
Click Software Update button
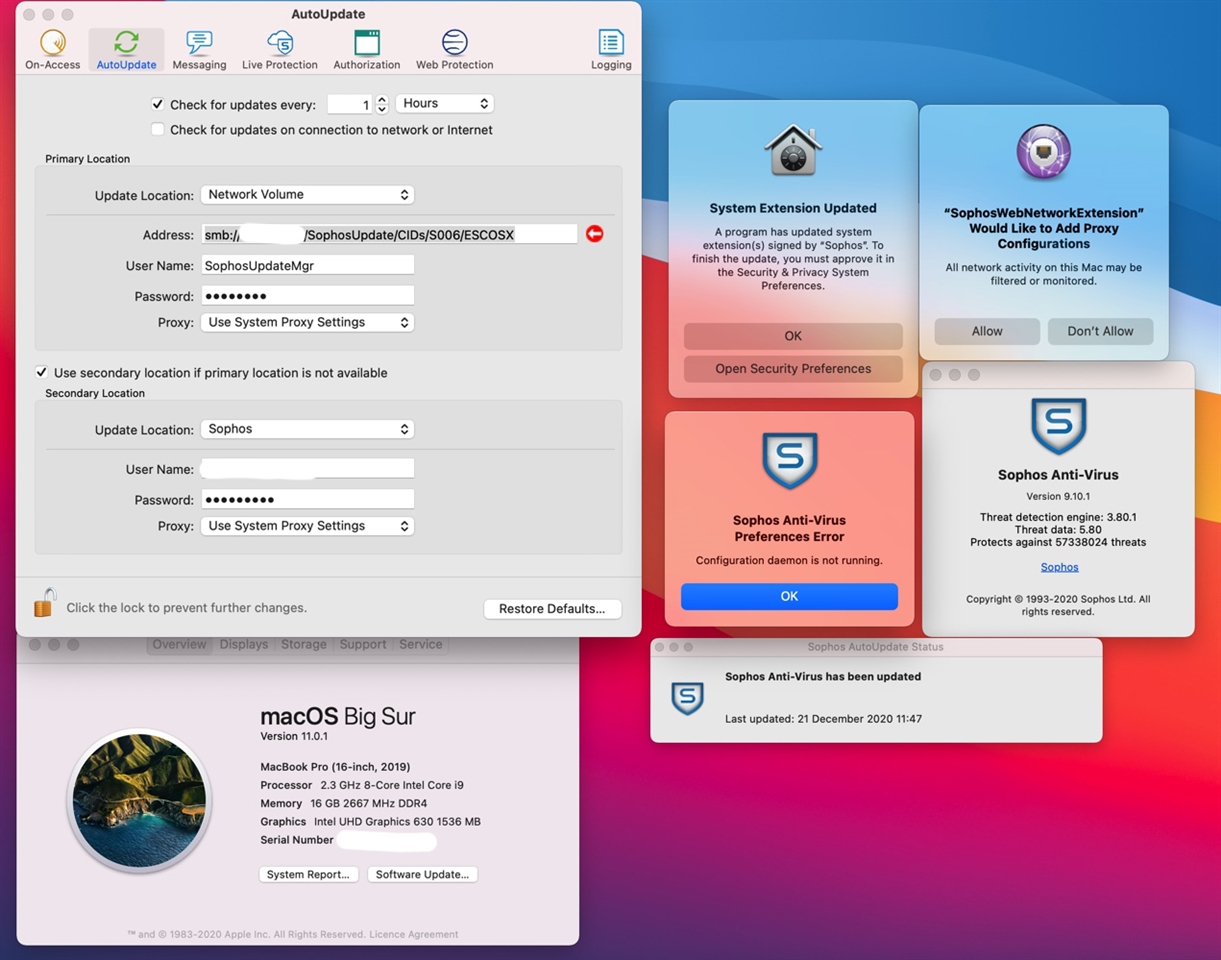pyautogui.click(x=422, y=875)
